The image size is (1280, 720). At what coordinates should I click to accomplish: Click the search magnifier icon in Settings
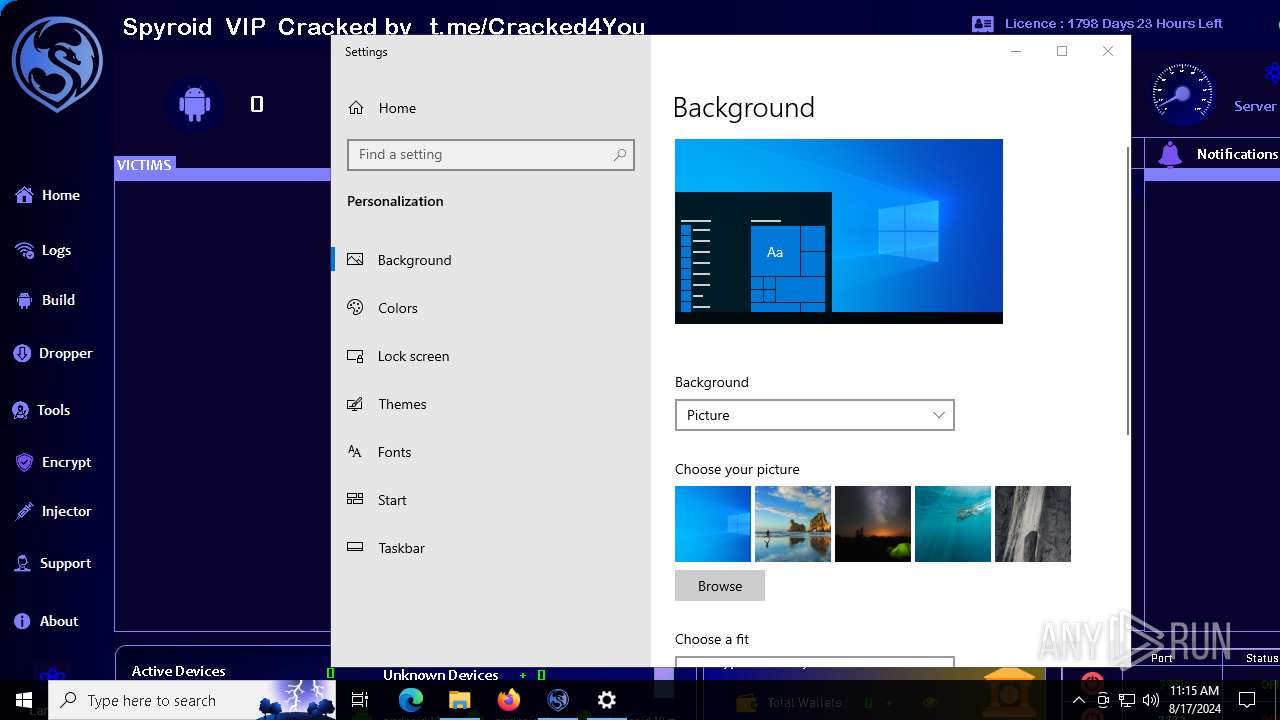coord(620,155)
